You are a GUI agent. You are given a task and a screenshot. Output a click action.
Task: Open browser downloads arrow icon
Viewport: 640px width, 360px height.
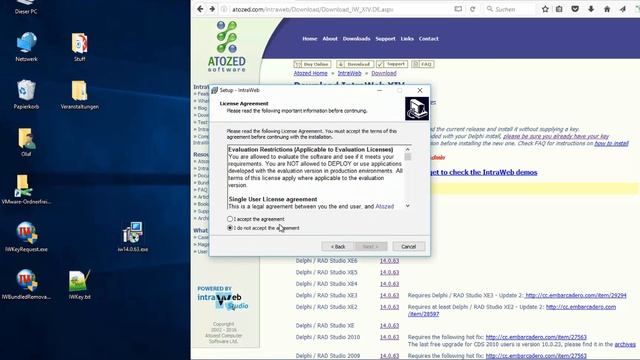pyautogui.click(x=591, y=9)
